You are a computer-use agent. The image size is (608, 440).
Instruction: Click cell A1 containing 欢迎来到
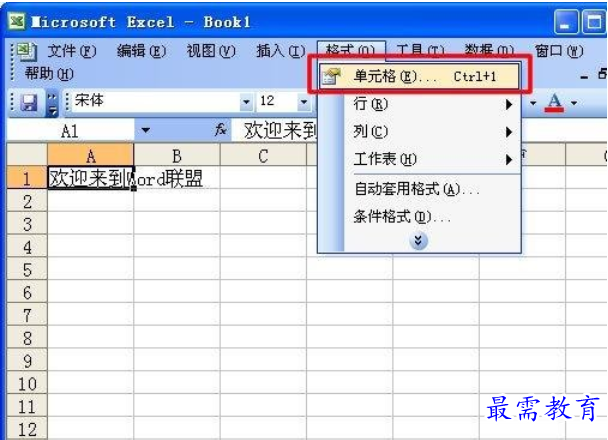(x=90, y=178)
